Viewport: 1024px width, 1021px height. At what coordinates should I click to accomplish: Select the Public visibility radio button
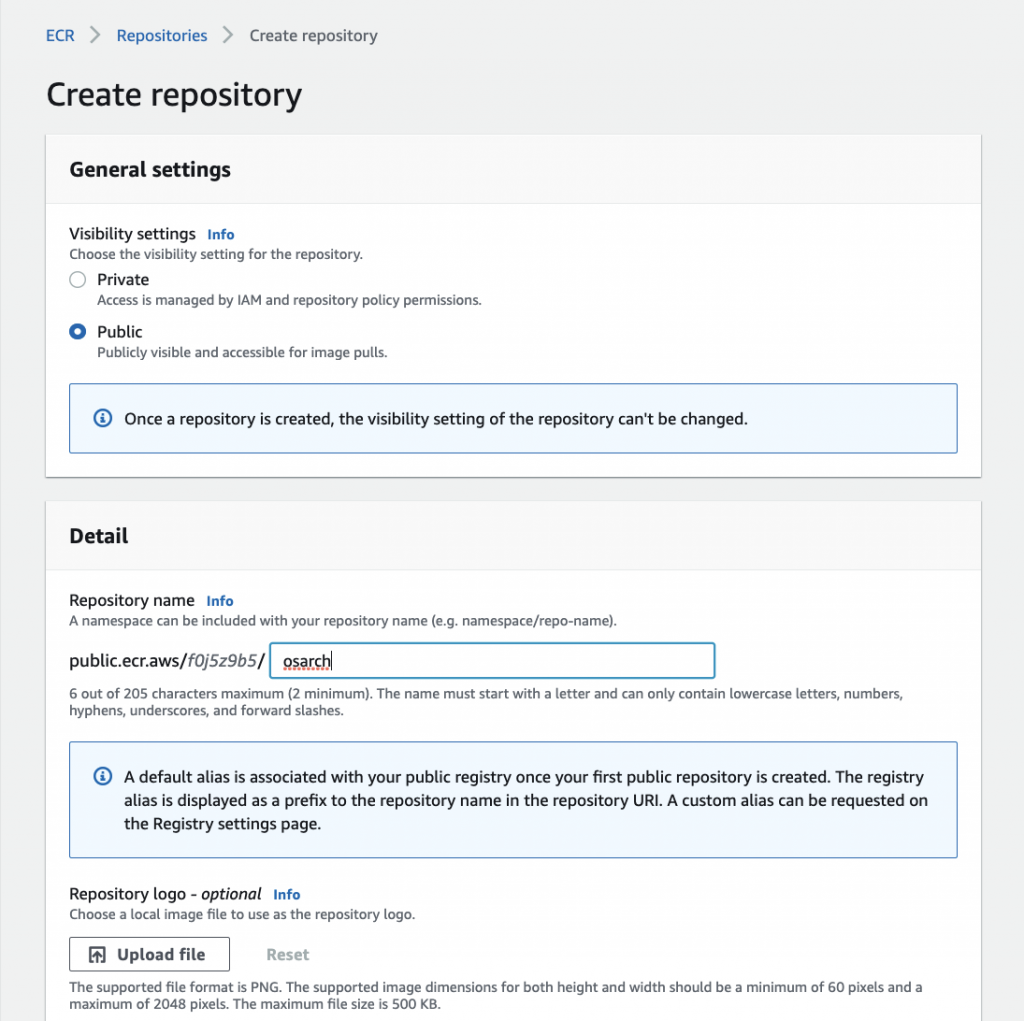(x=78, y=332)
